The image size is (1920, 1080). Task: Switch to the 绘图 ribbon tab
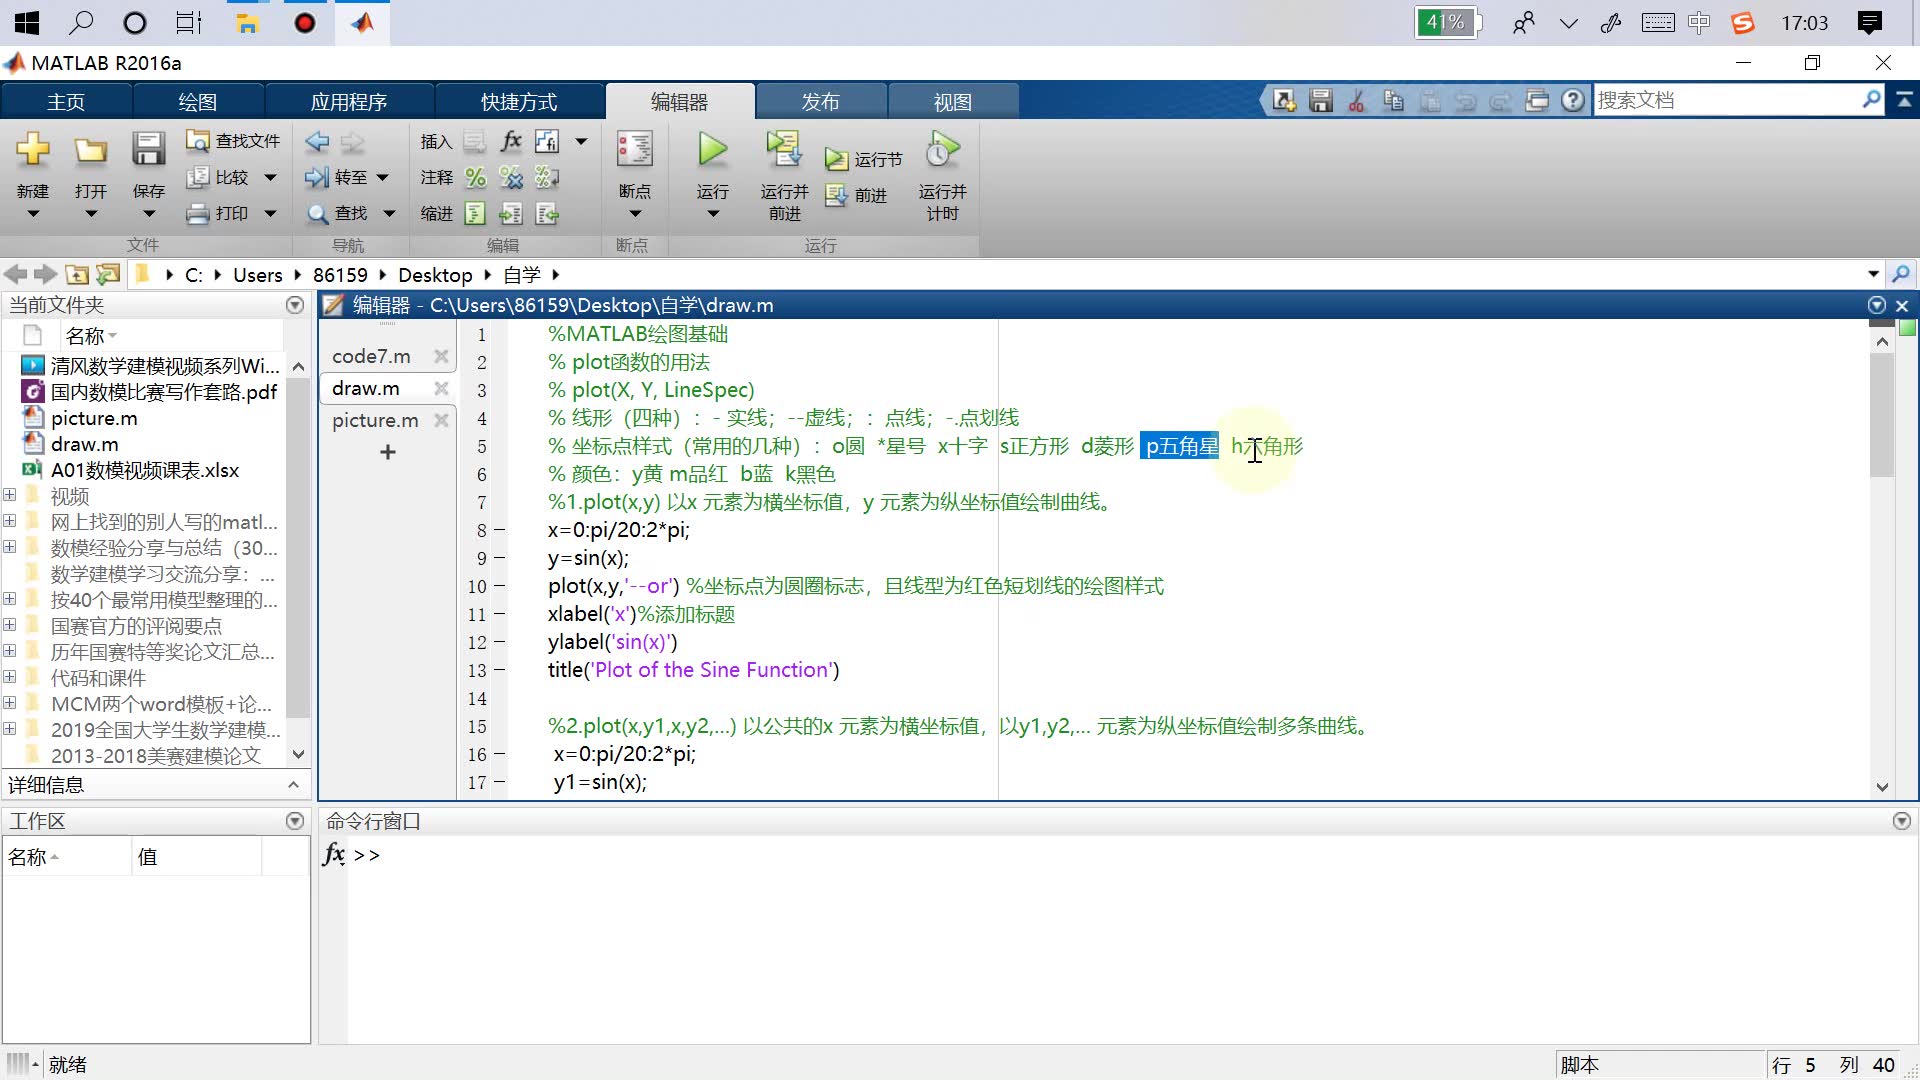coord(197,102)
